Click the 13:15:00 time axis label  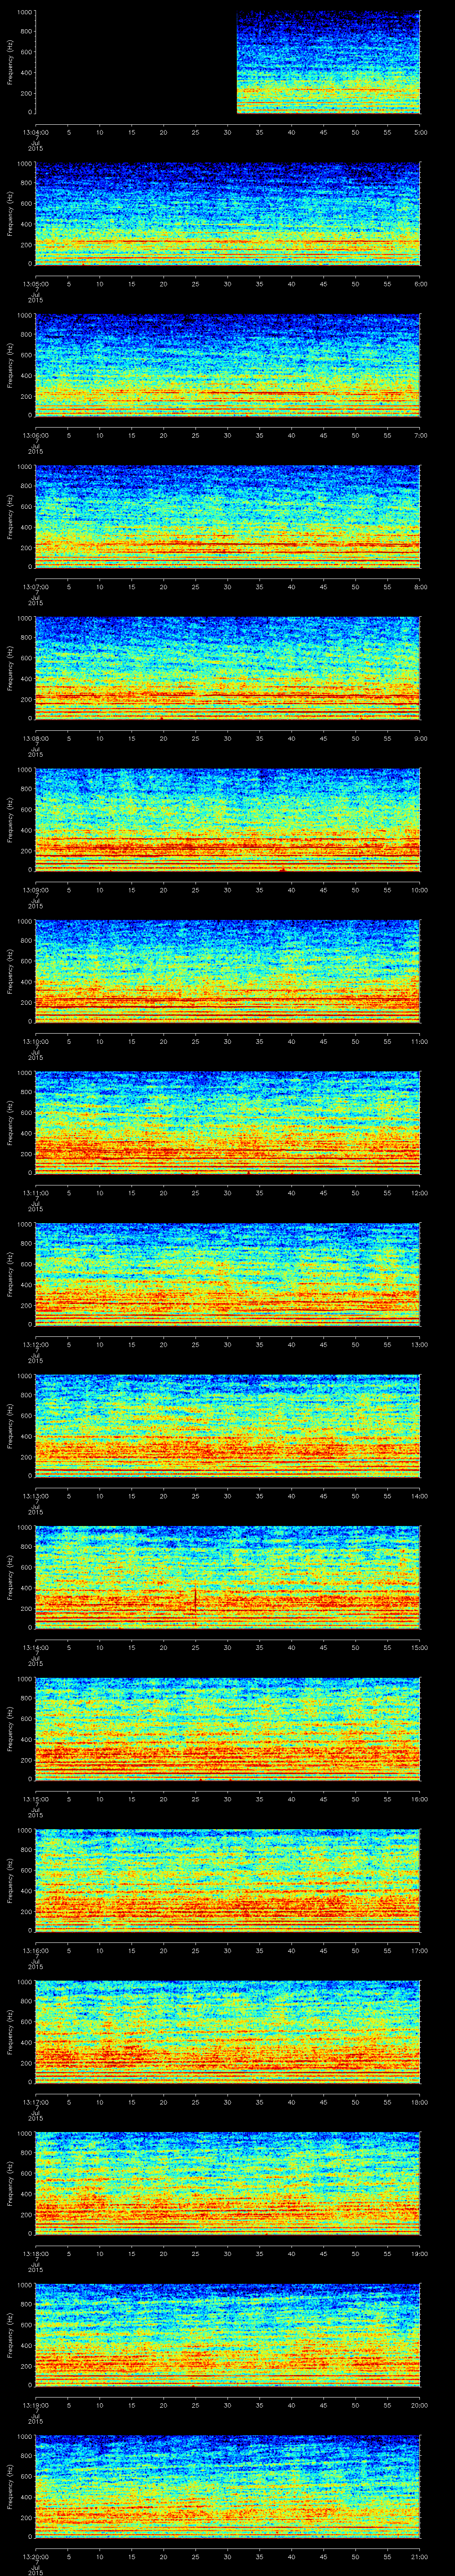[36, 1799]
